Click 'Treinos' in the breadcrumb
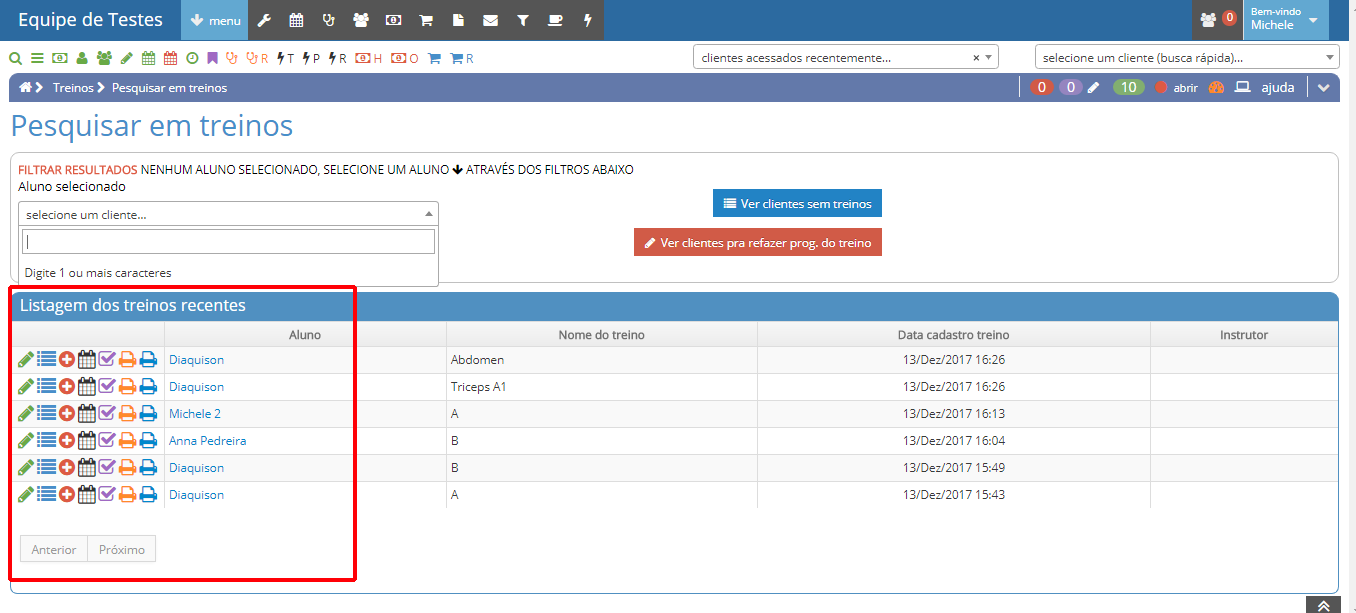Image resolution: width=1356 pixels, height=613 pixels. 73,88
